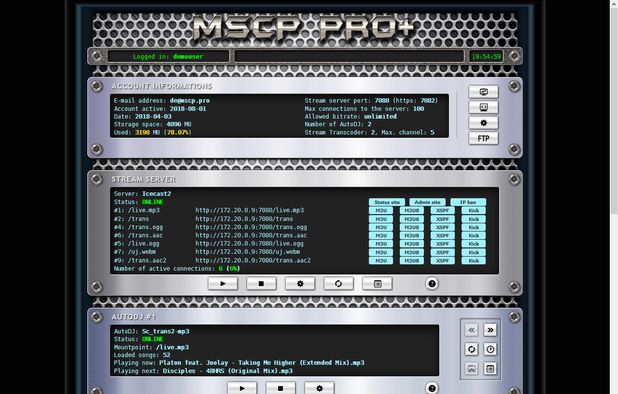The image size is (618, 394).
Task: Click the AutoDJ #1 grayed tray icon
Action: click(471, 369)
